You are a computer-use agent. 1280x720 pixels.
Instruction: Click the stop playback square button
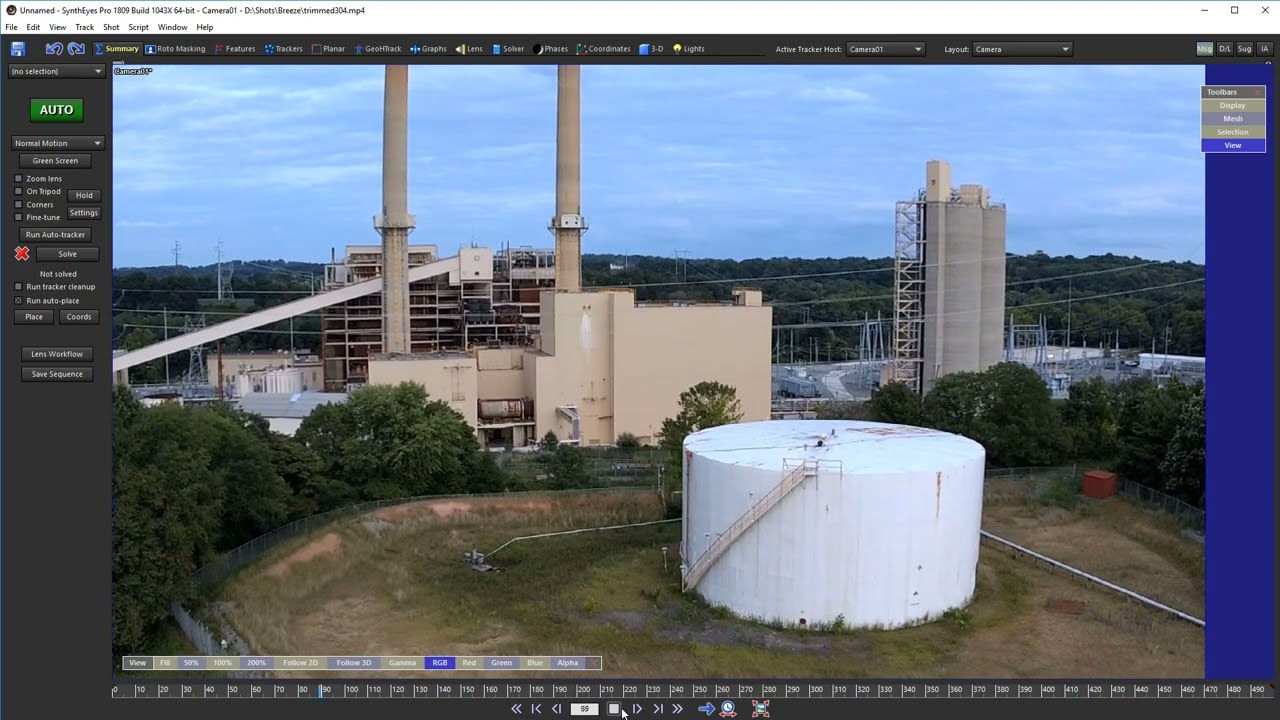point(614,709)
